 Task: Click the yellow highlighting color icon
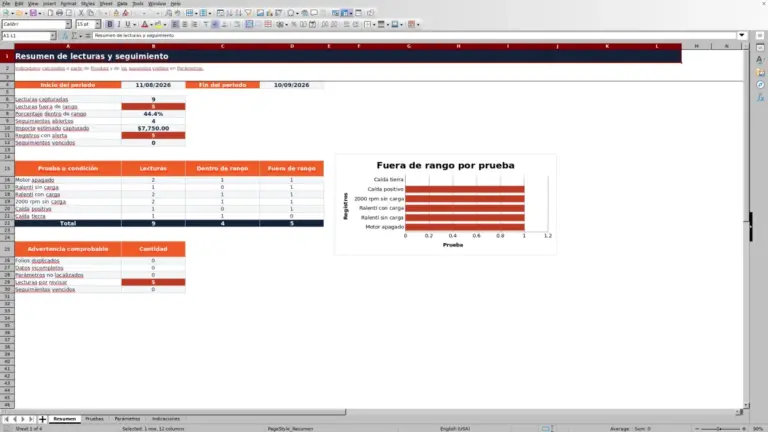click(x=158, y=24)
